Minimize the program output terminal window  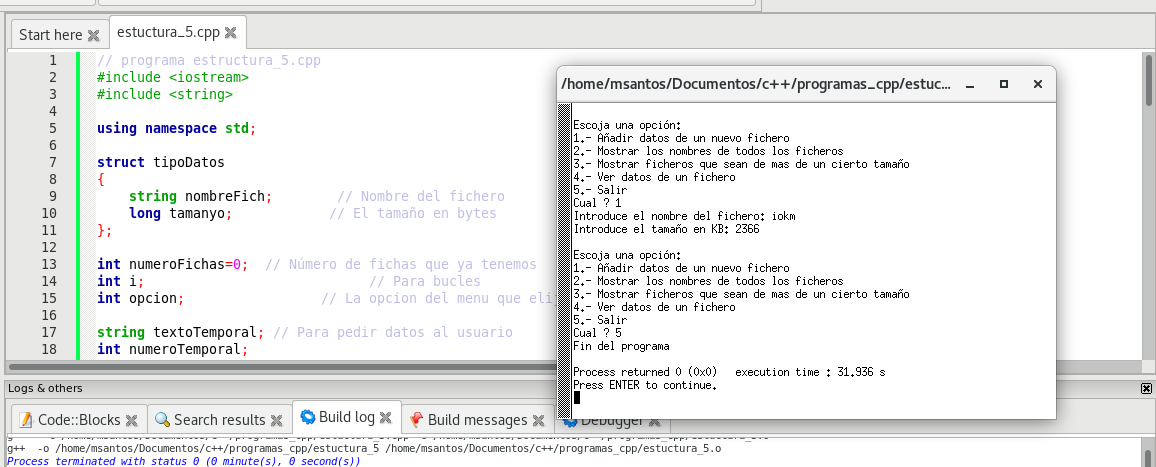(x=969, y=85)
